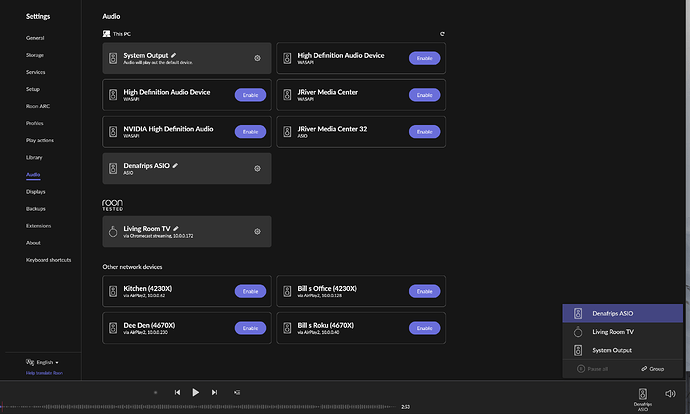Image resolution: width=690 pixels, height=414 pixels.
Task: Enable Dee Den (4670X) device
Action: click(x=250, y=328)
